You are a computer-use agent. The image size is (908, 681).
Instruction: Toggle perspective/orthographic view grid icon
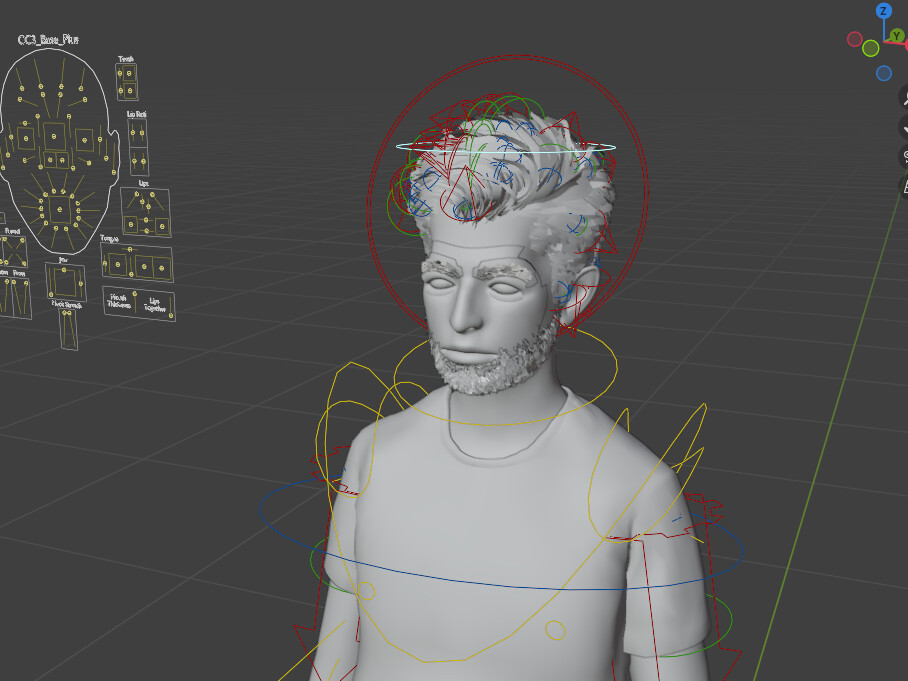(x=905, y=186)
